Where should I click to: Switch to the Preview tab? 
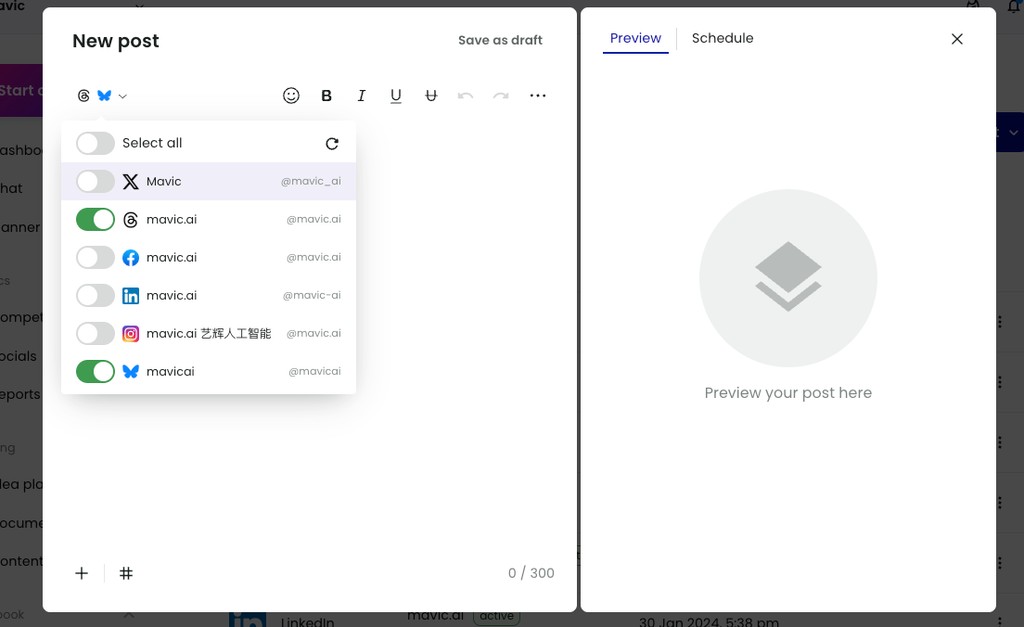point(635,38)
